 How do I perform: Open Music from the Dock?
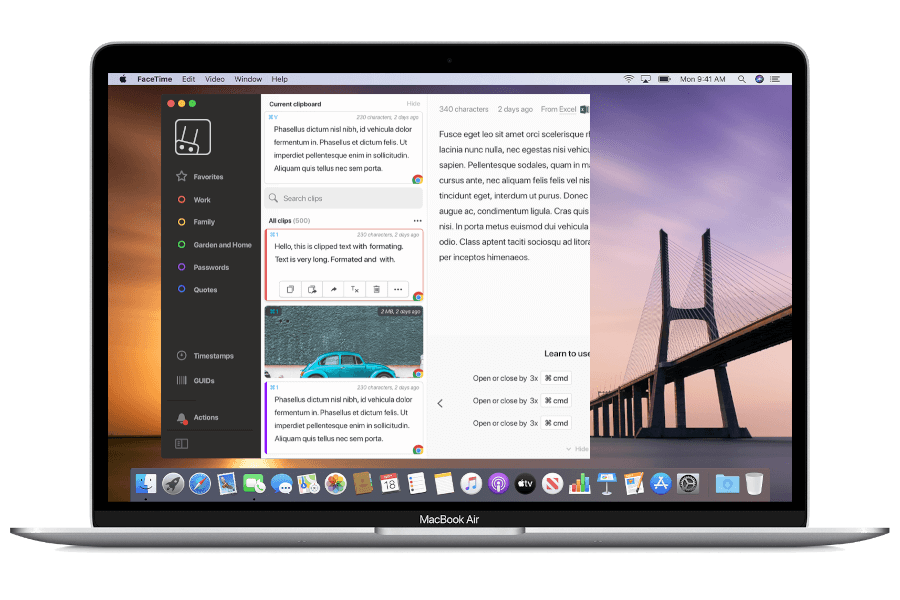(x=471, y=483)
